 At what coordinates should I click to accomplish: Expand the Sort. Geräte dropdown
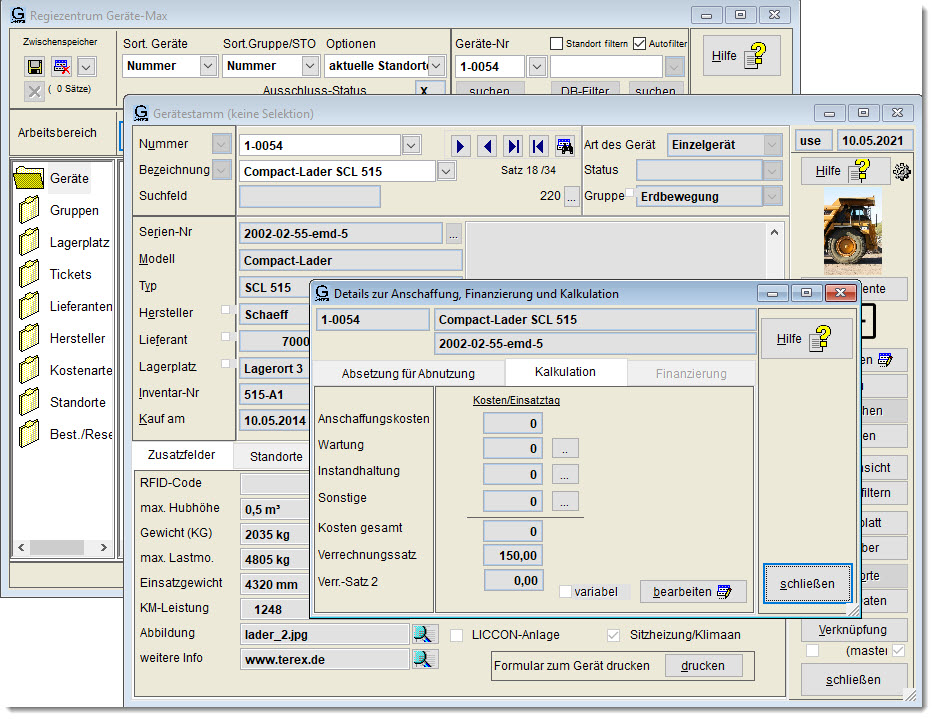(x=208, y=66)
